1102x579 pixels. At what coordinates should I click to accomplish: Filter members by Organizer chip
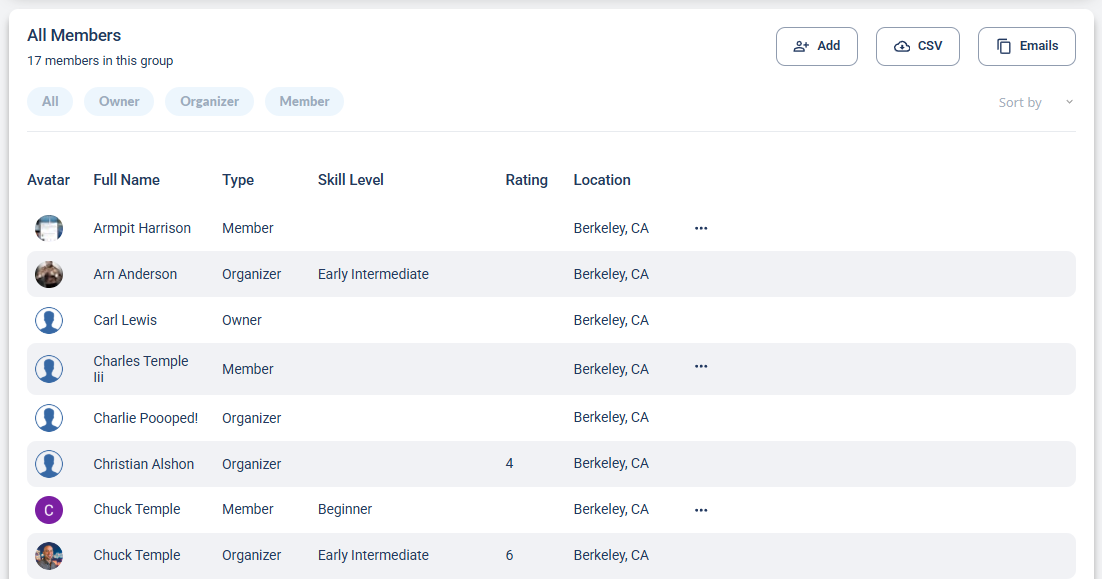click(209, 101)
